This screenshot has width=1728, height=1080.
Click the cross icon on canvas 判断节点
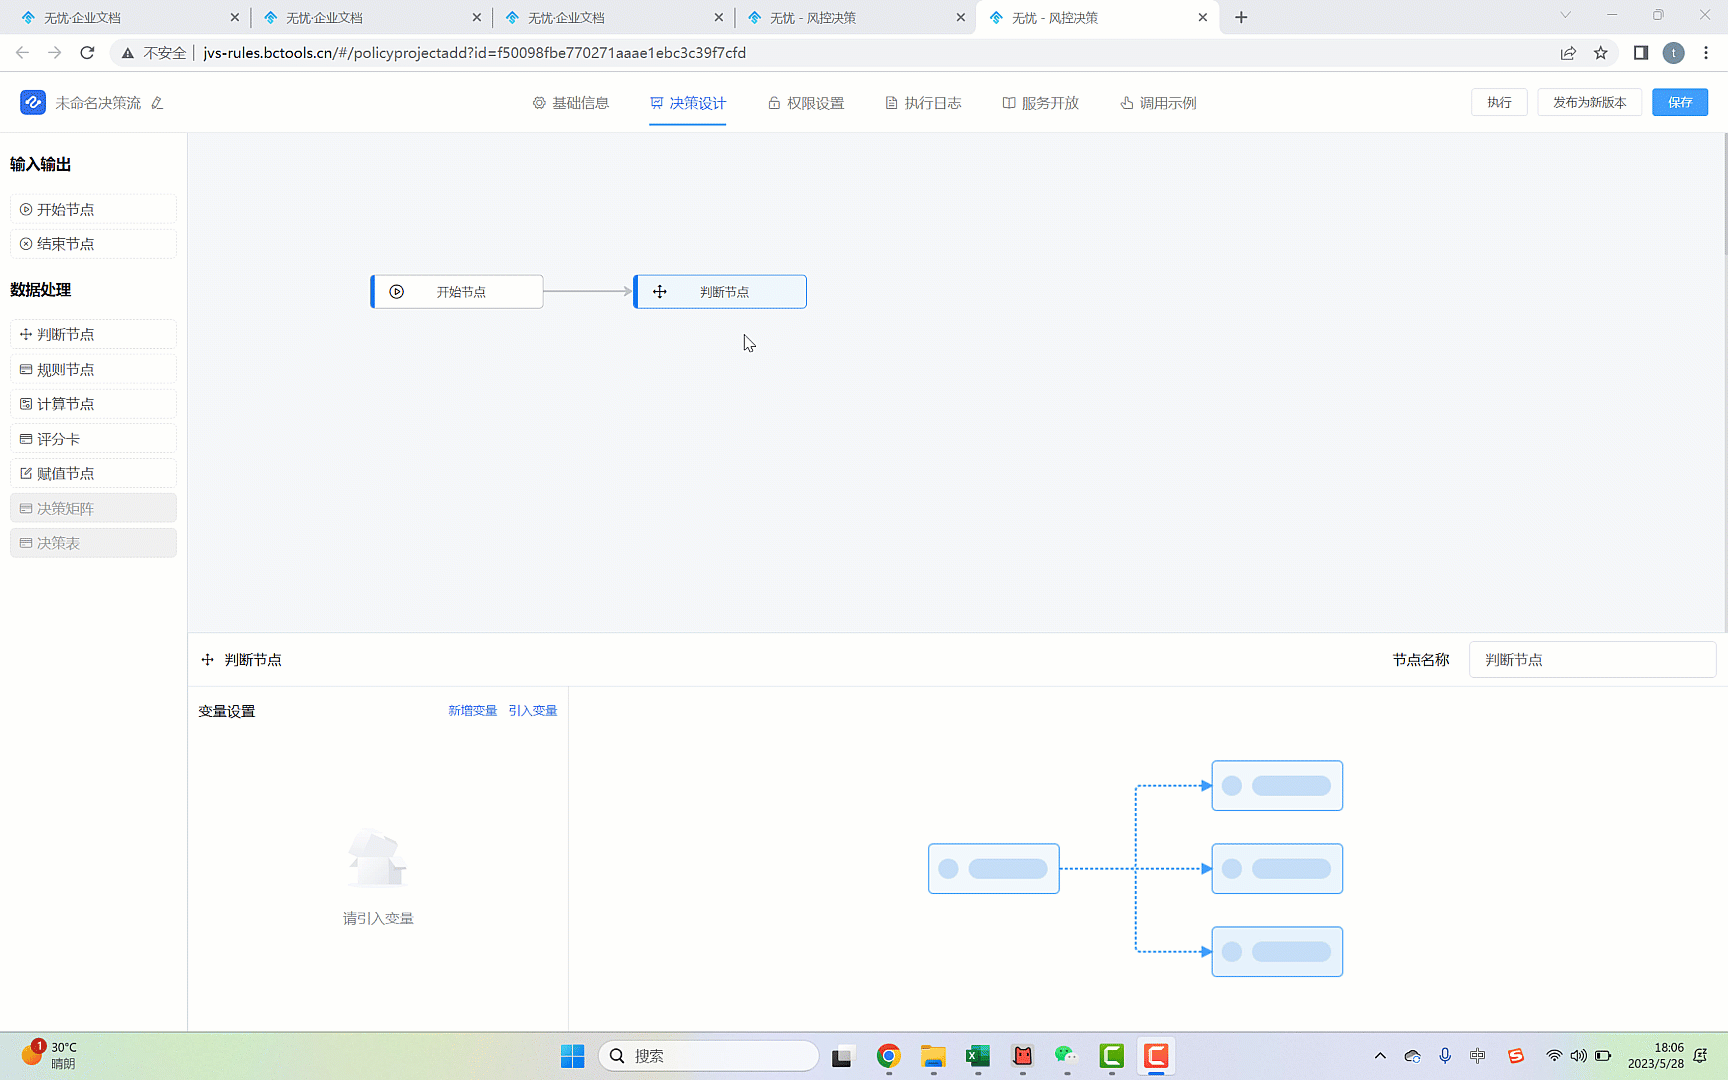pos(660,292)
